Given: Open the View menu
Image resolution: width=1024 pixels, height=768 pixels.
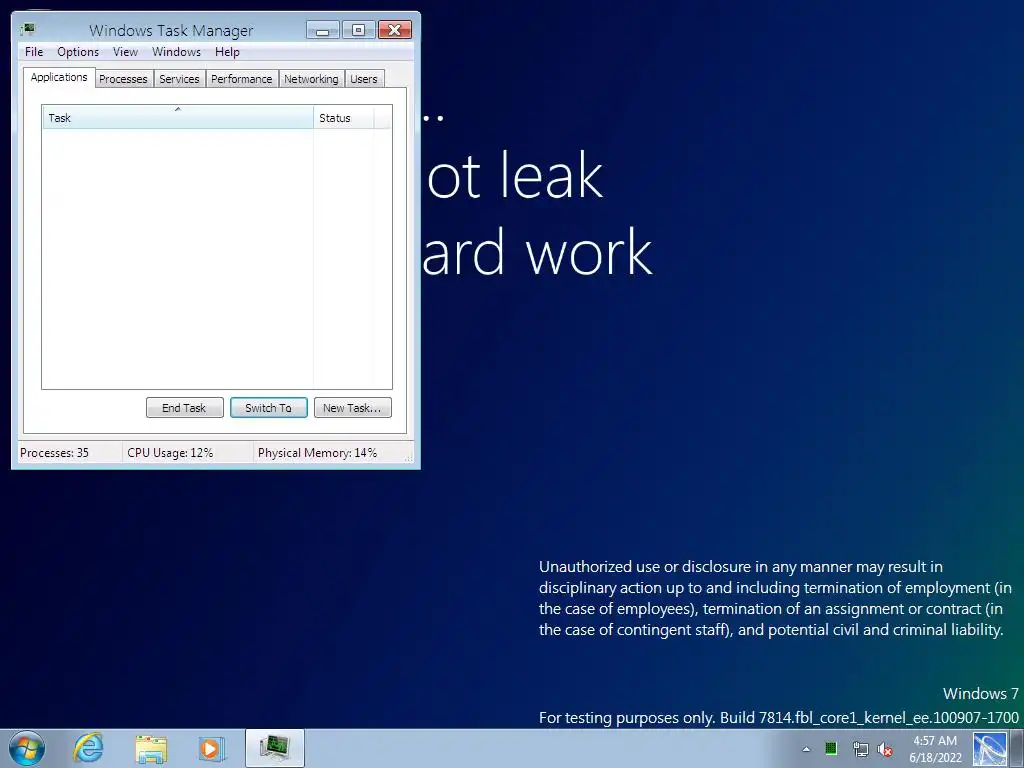Looking at the screenshot, I should [125, 52].
